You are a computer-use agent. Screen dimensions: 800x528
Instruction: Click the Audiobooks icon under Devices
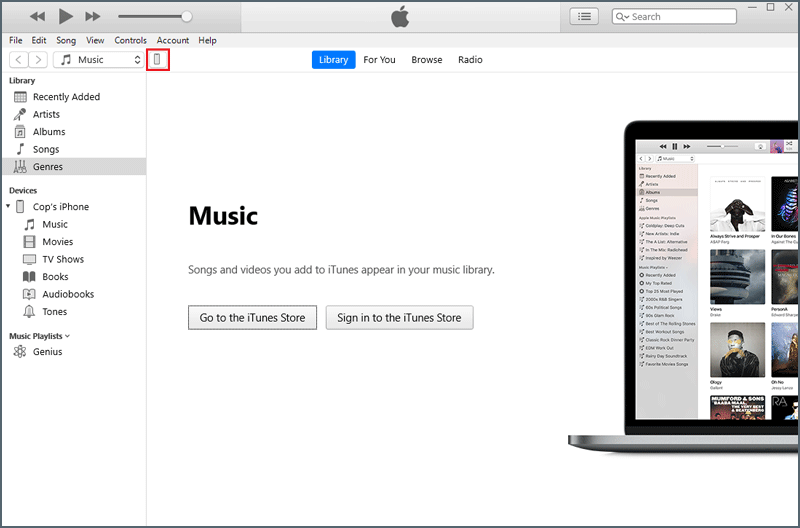(x=30, y=294)
